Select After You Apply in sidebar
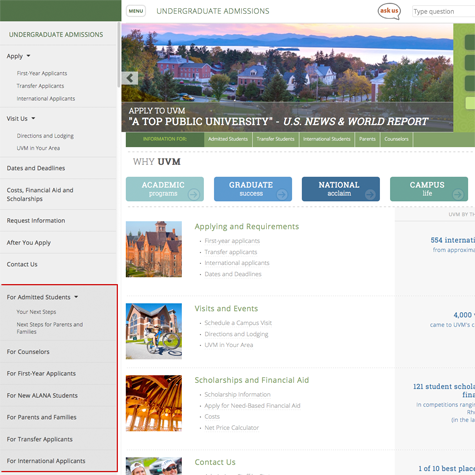The image size is (475, 475). click(29, 242)
